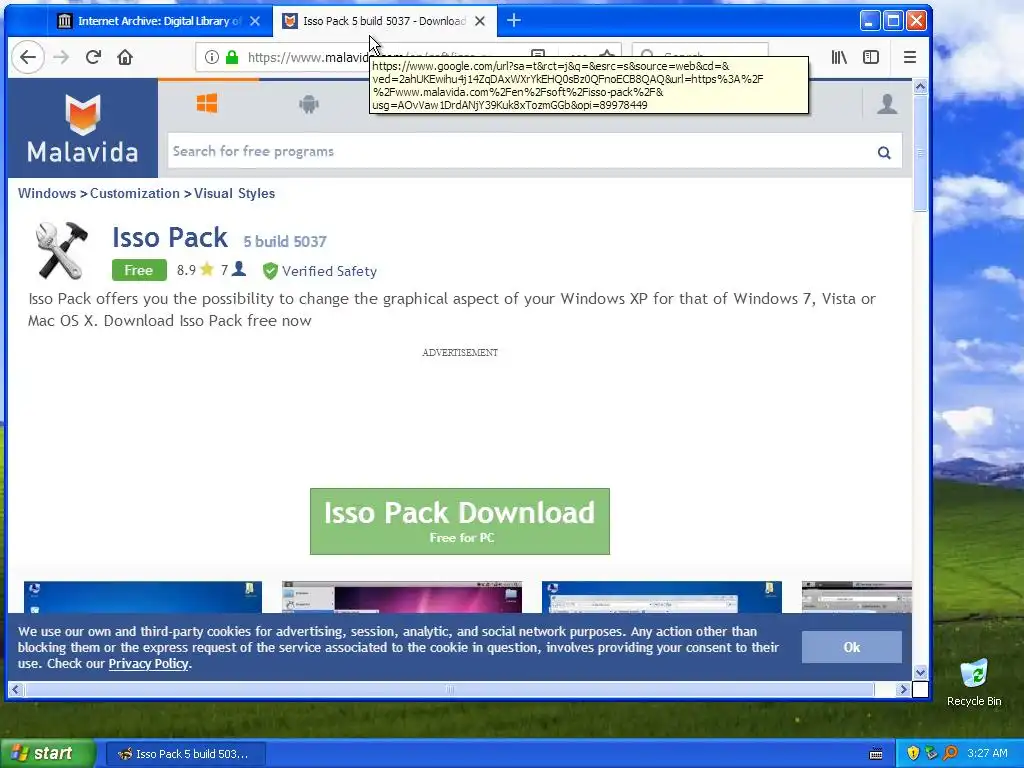Screen dimensions: 1024x768
Task: Click the Malavida logo
Action: point(83,128)
